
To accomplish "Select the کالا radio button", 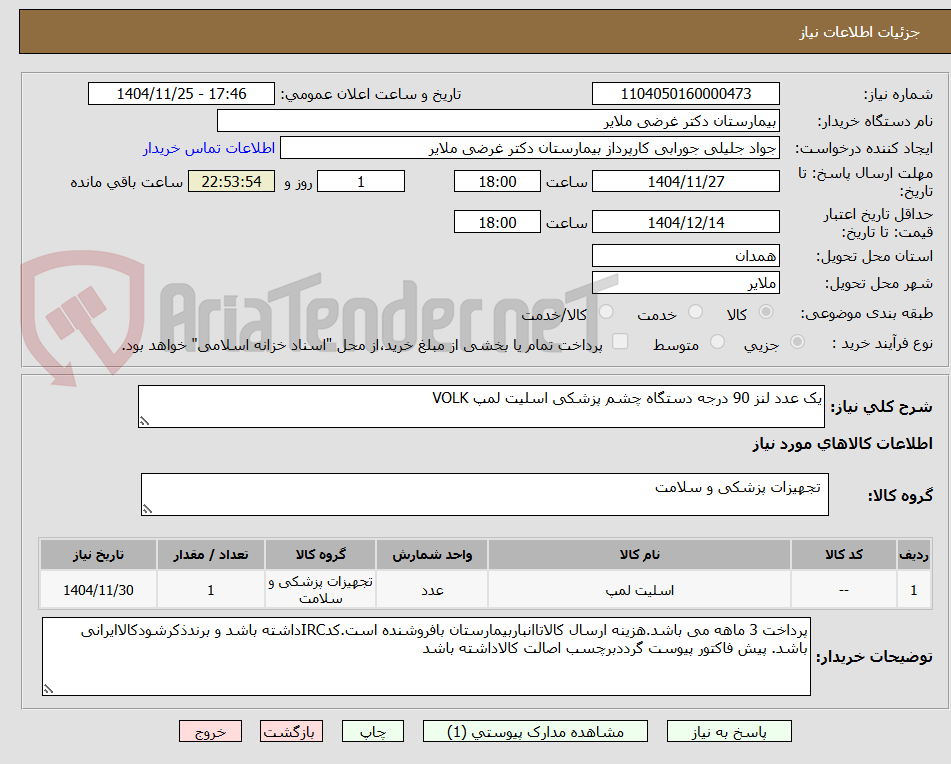I will pyautogui.click(x=766, y=312).
